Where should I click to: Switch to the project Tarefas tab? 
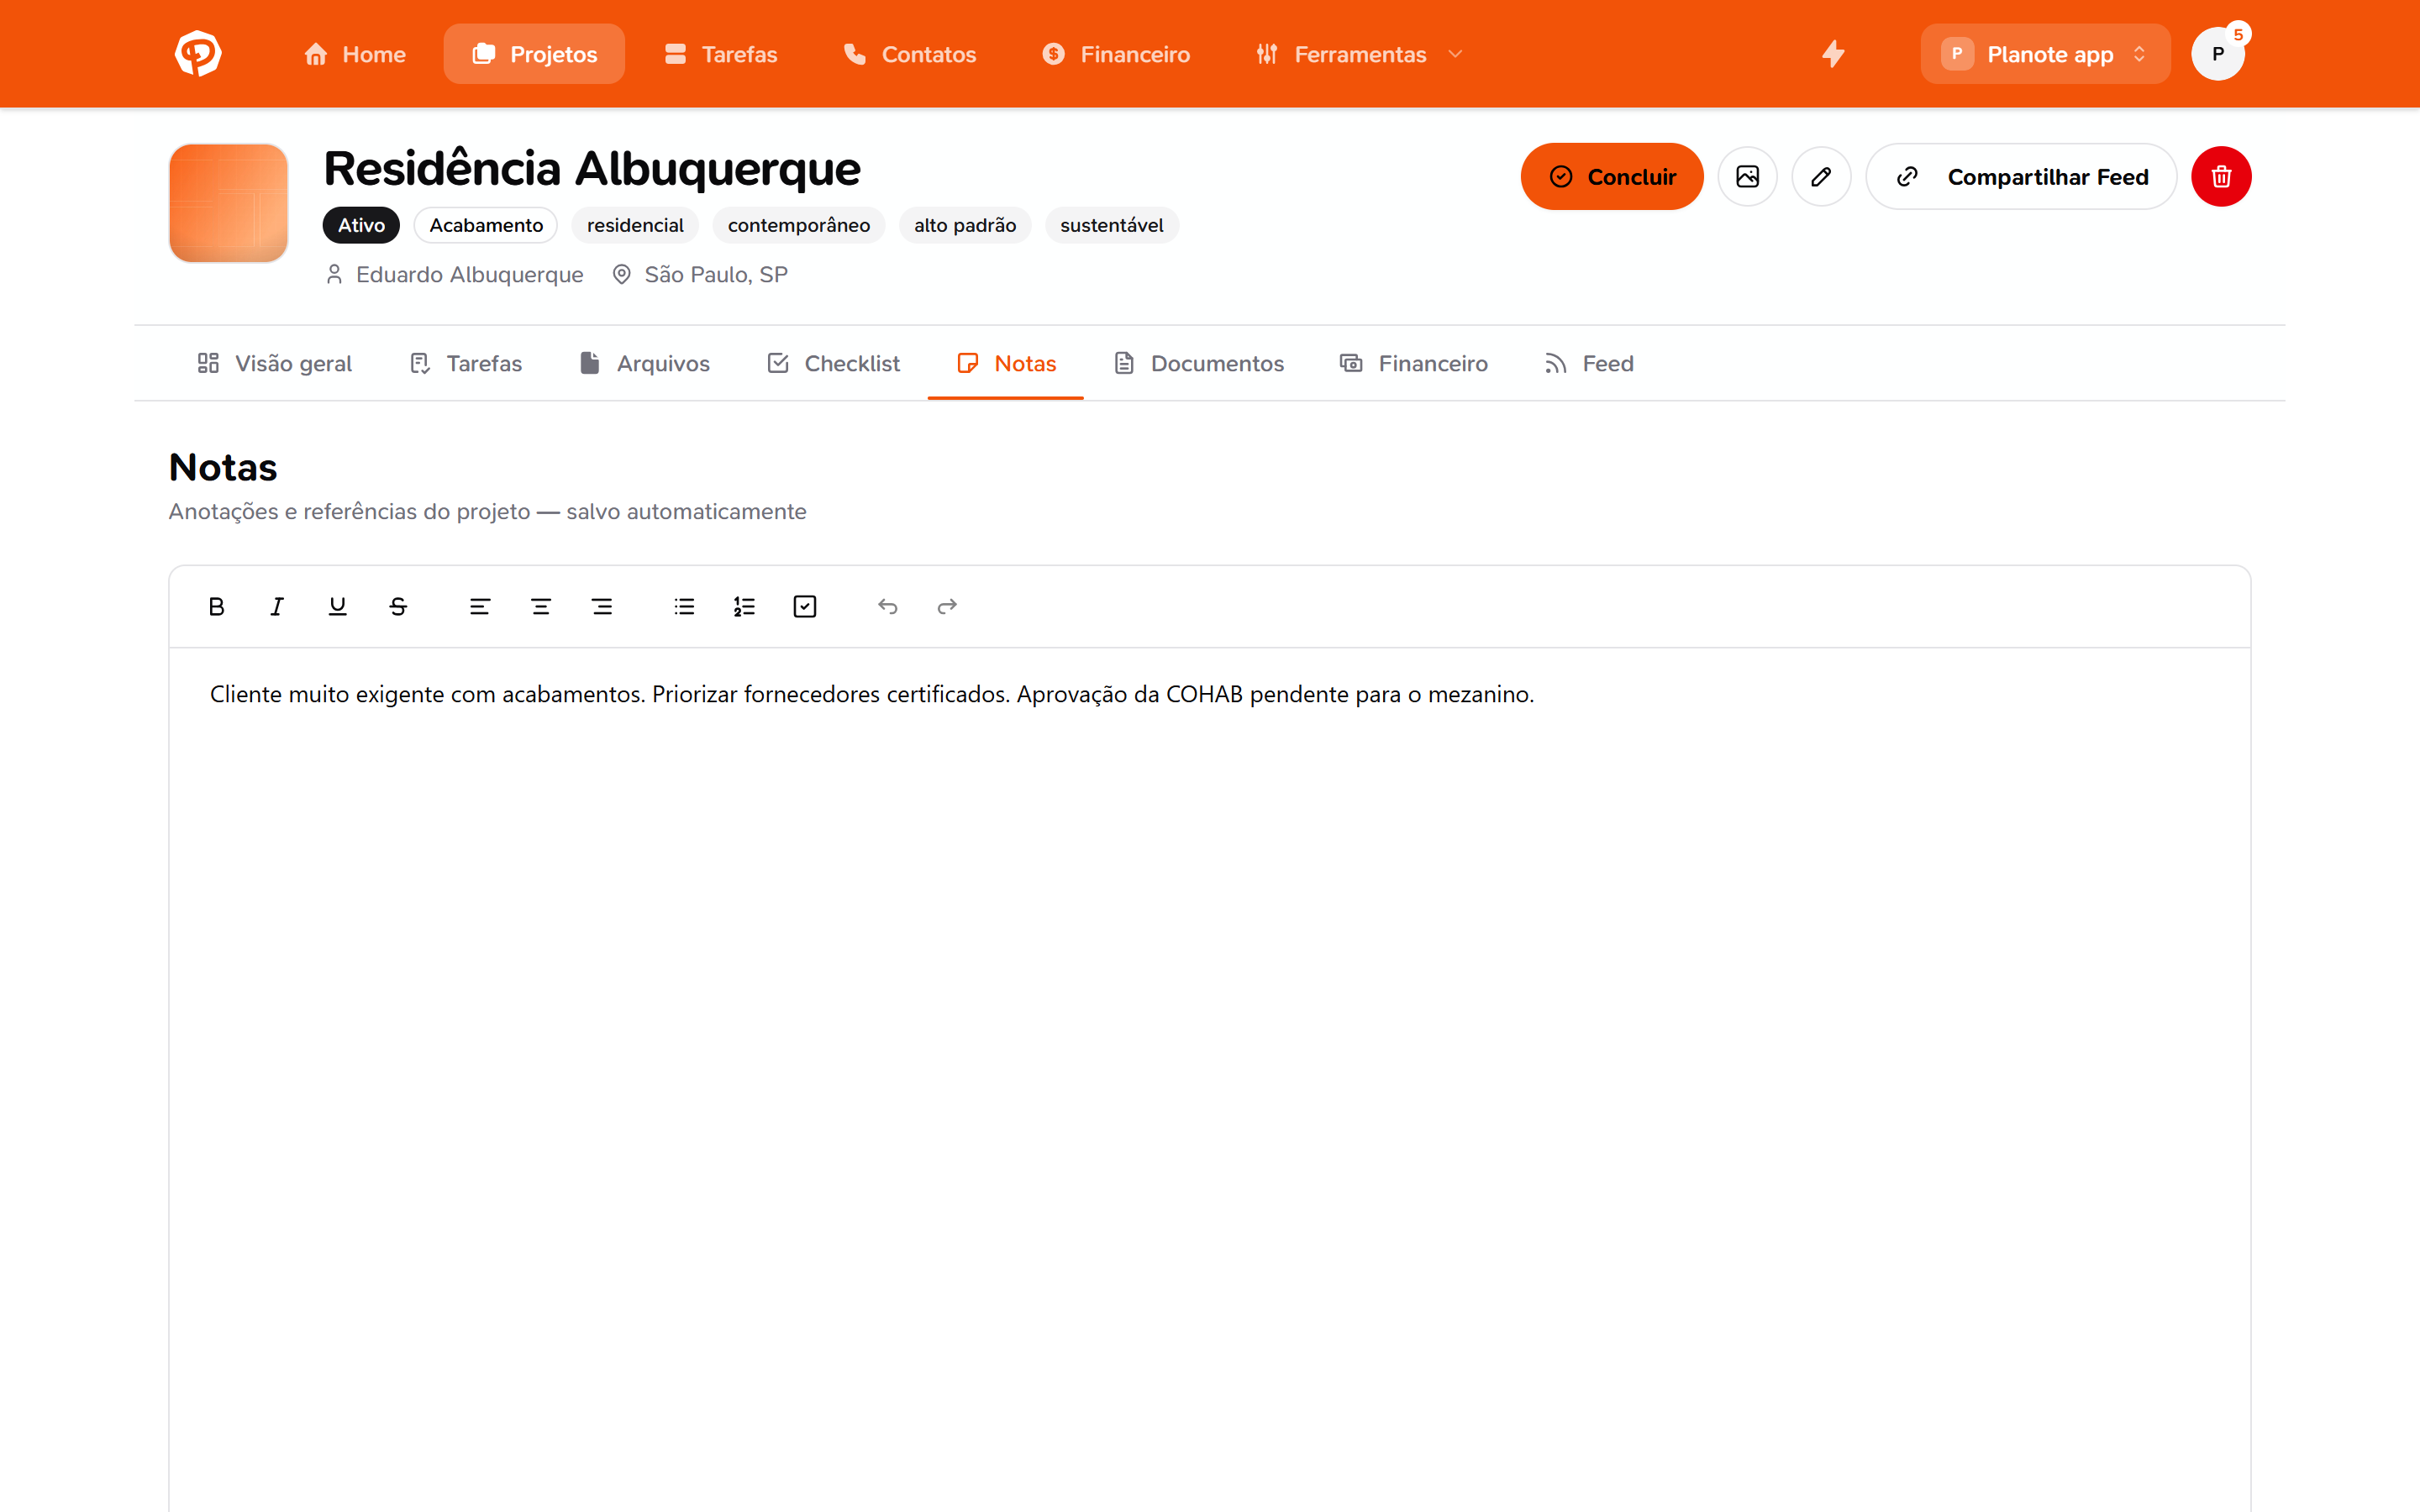point(466,363)
